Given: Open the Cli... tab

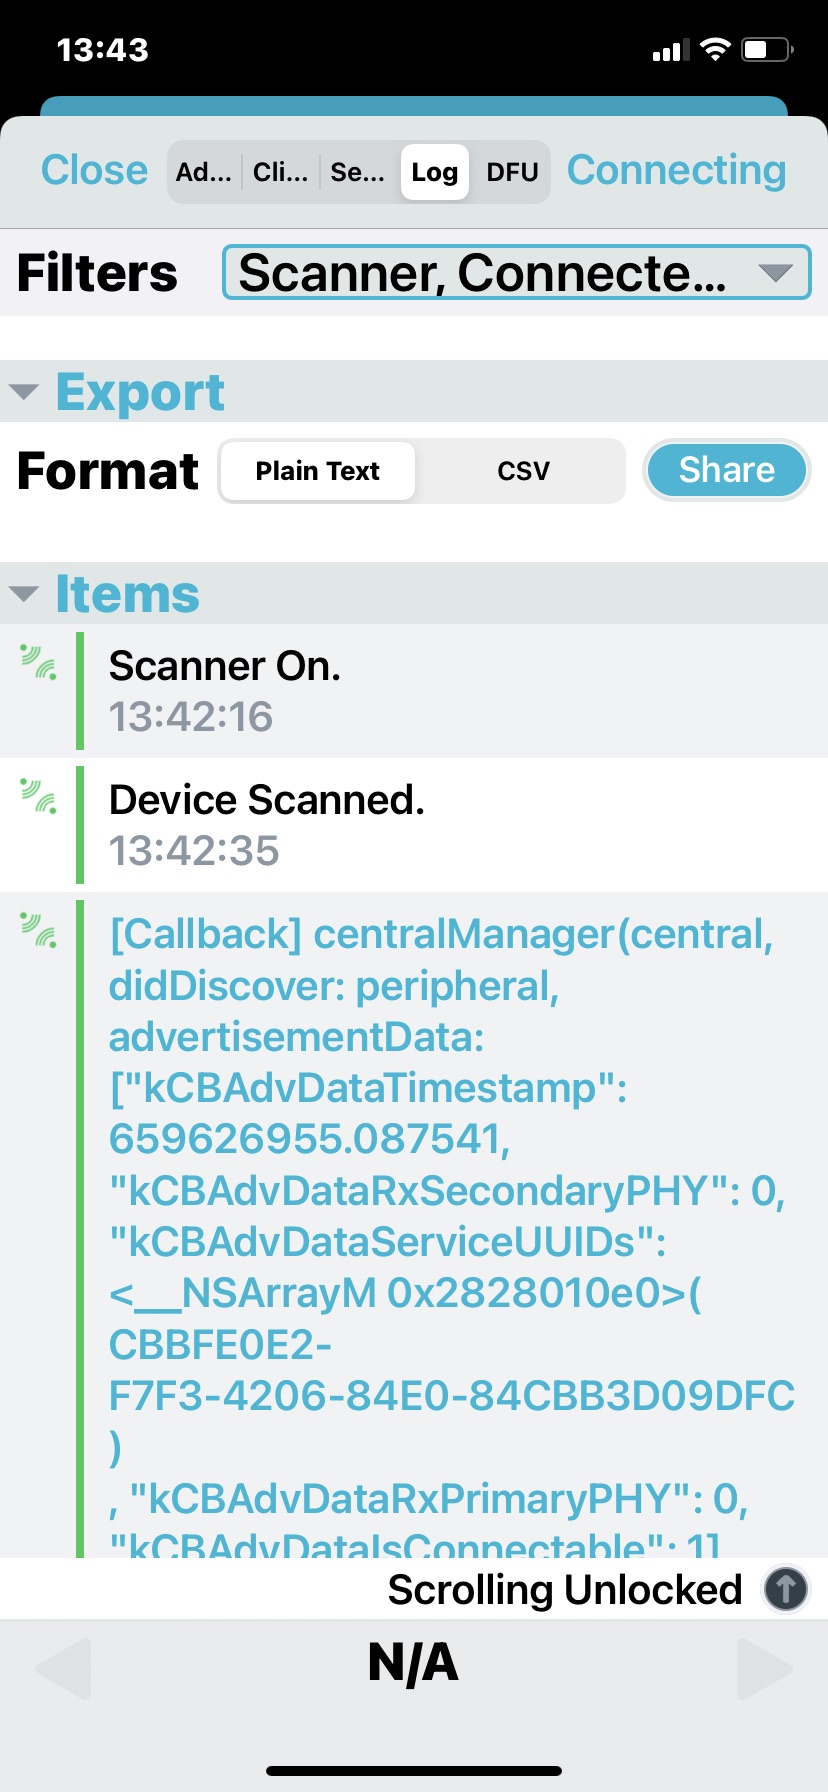Looking at the screenshot, I should coord(280,172).
